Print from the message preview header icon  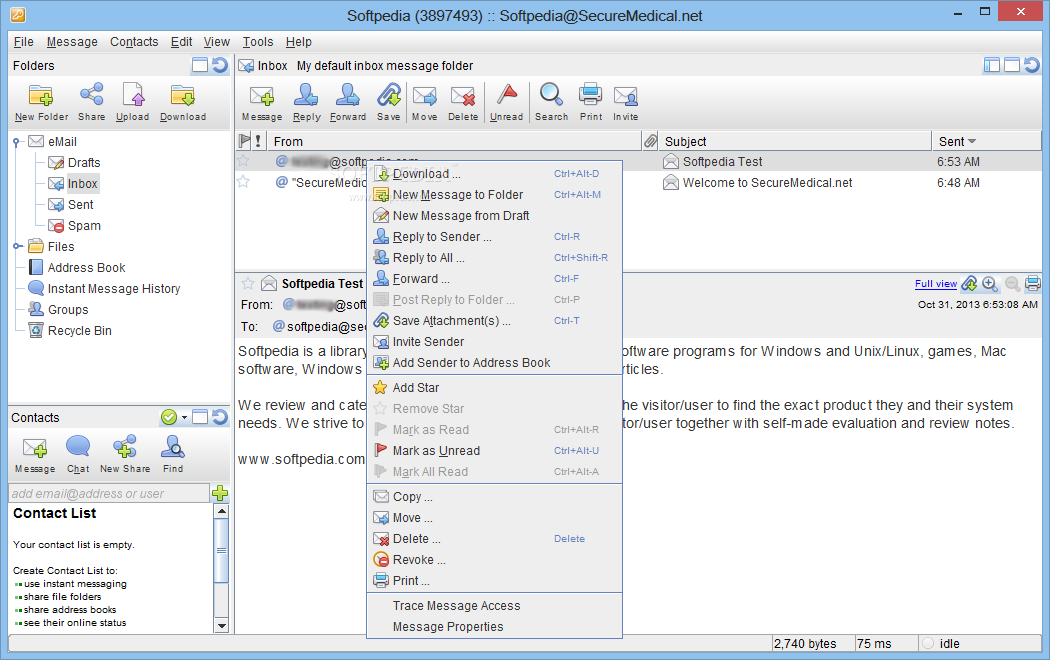(1033, 284)
